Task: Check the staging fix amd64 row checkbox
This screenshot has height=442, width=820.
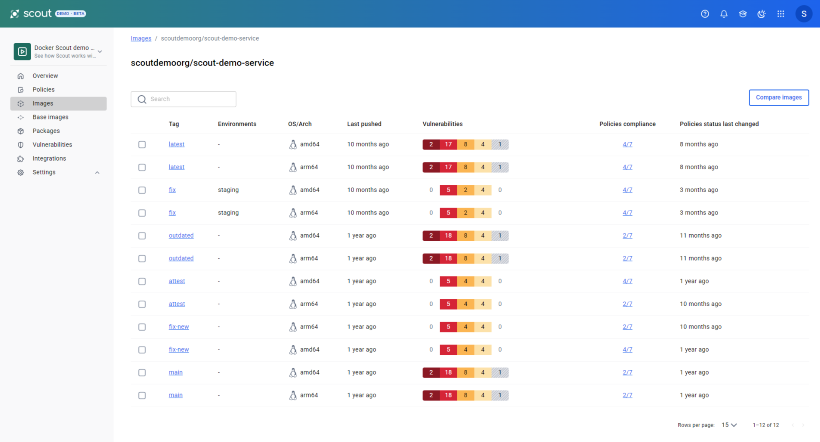Action: (142, 189)
